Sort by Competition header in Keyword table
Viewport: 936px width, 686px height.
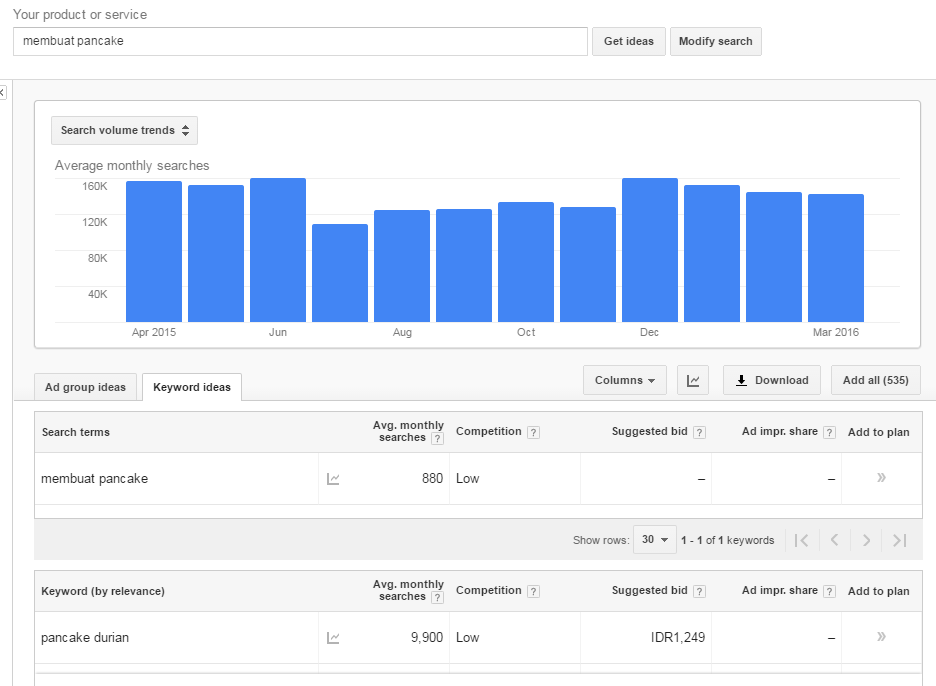click(488, 590)
